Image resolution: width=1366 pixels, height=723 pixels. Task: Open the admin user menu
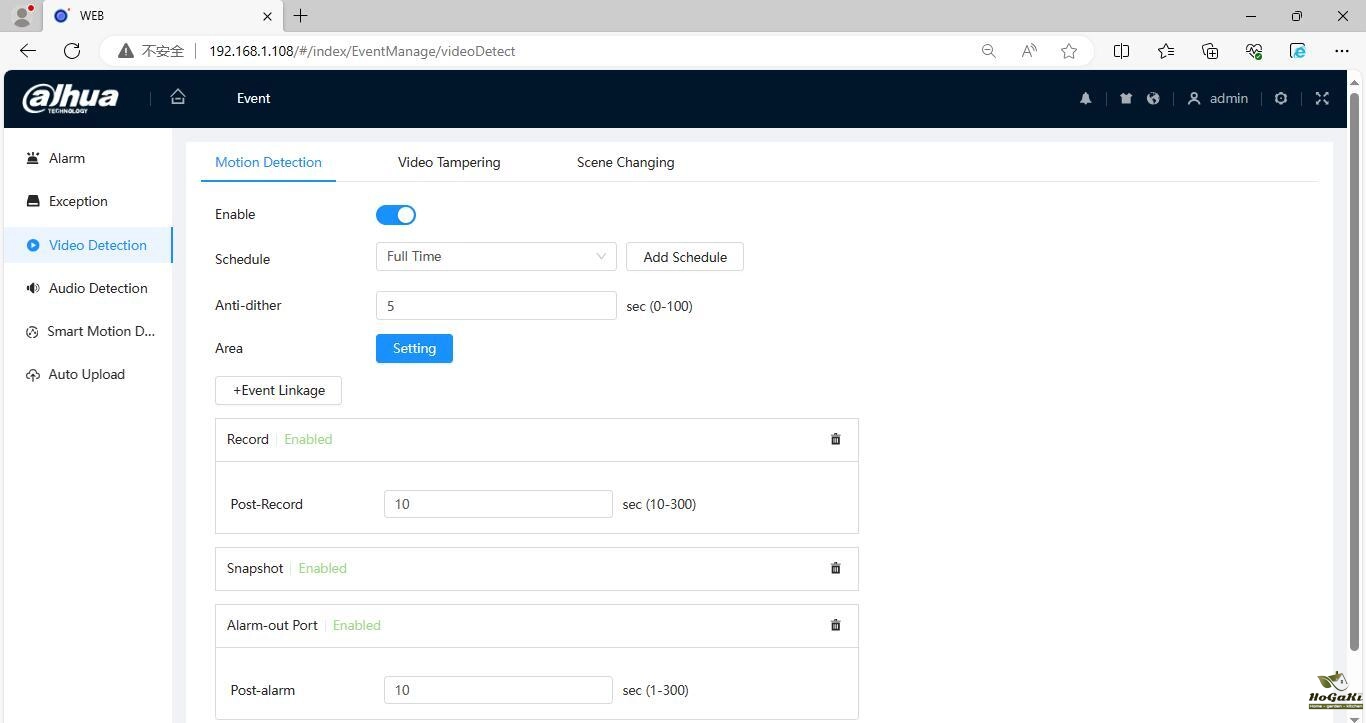pos(1218,98)
